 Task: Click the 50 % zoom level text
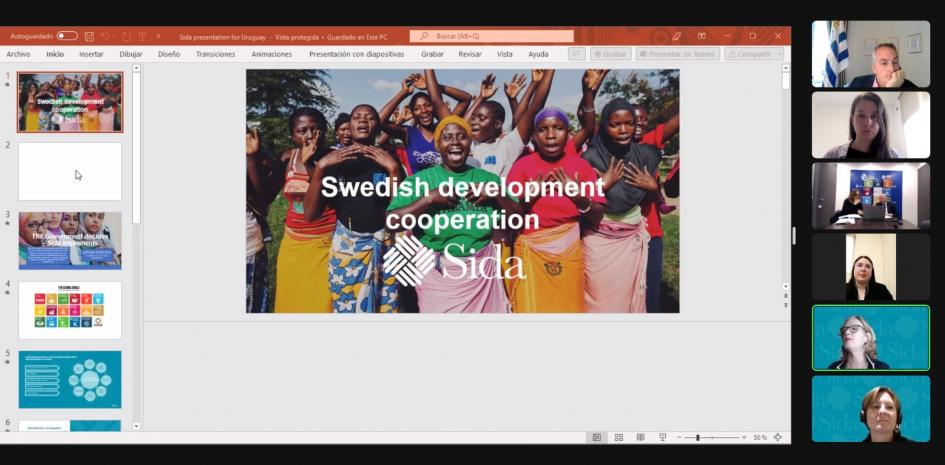pyautogui.click(x=760, y=437)
